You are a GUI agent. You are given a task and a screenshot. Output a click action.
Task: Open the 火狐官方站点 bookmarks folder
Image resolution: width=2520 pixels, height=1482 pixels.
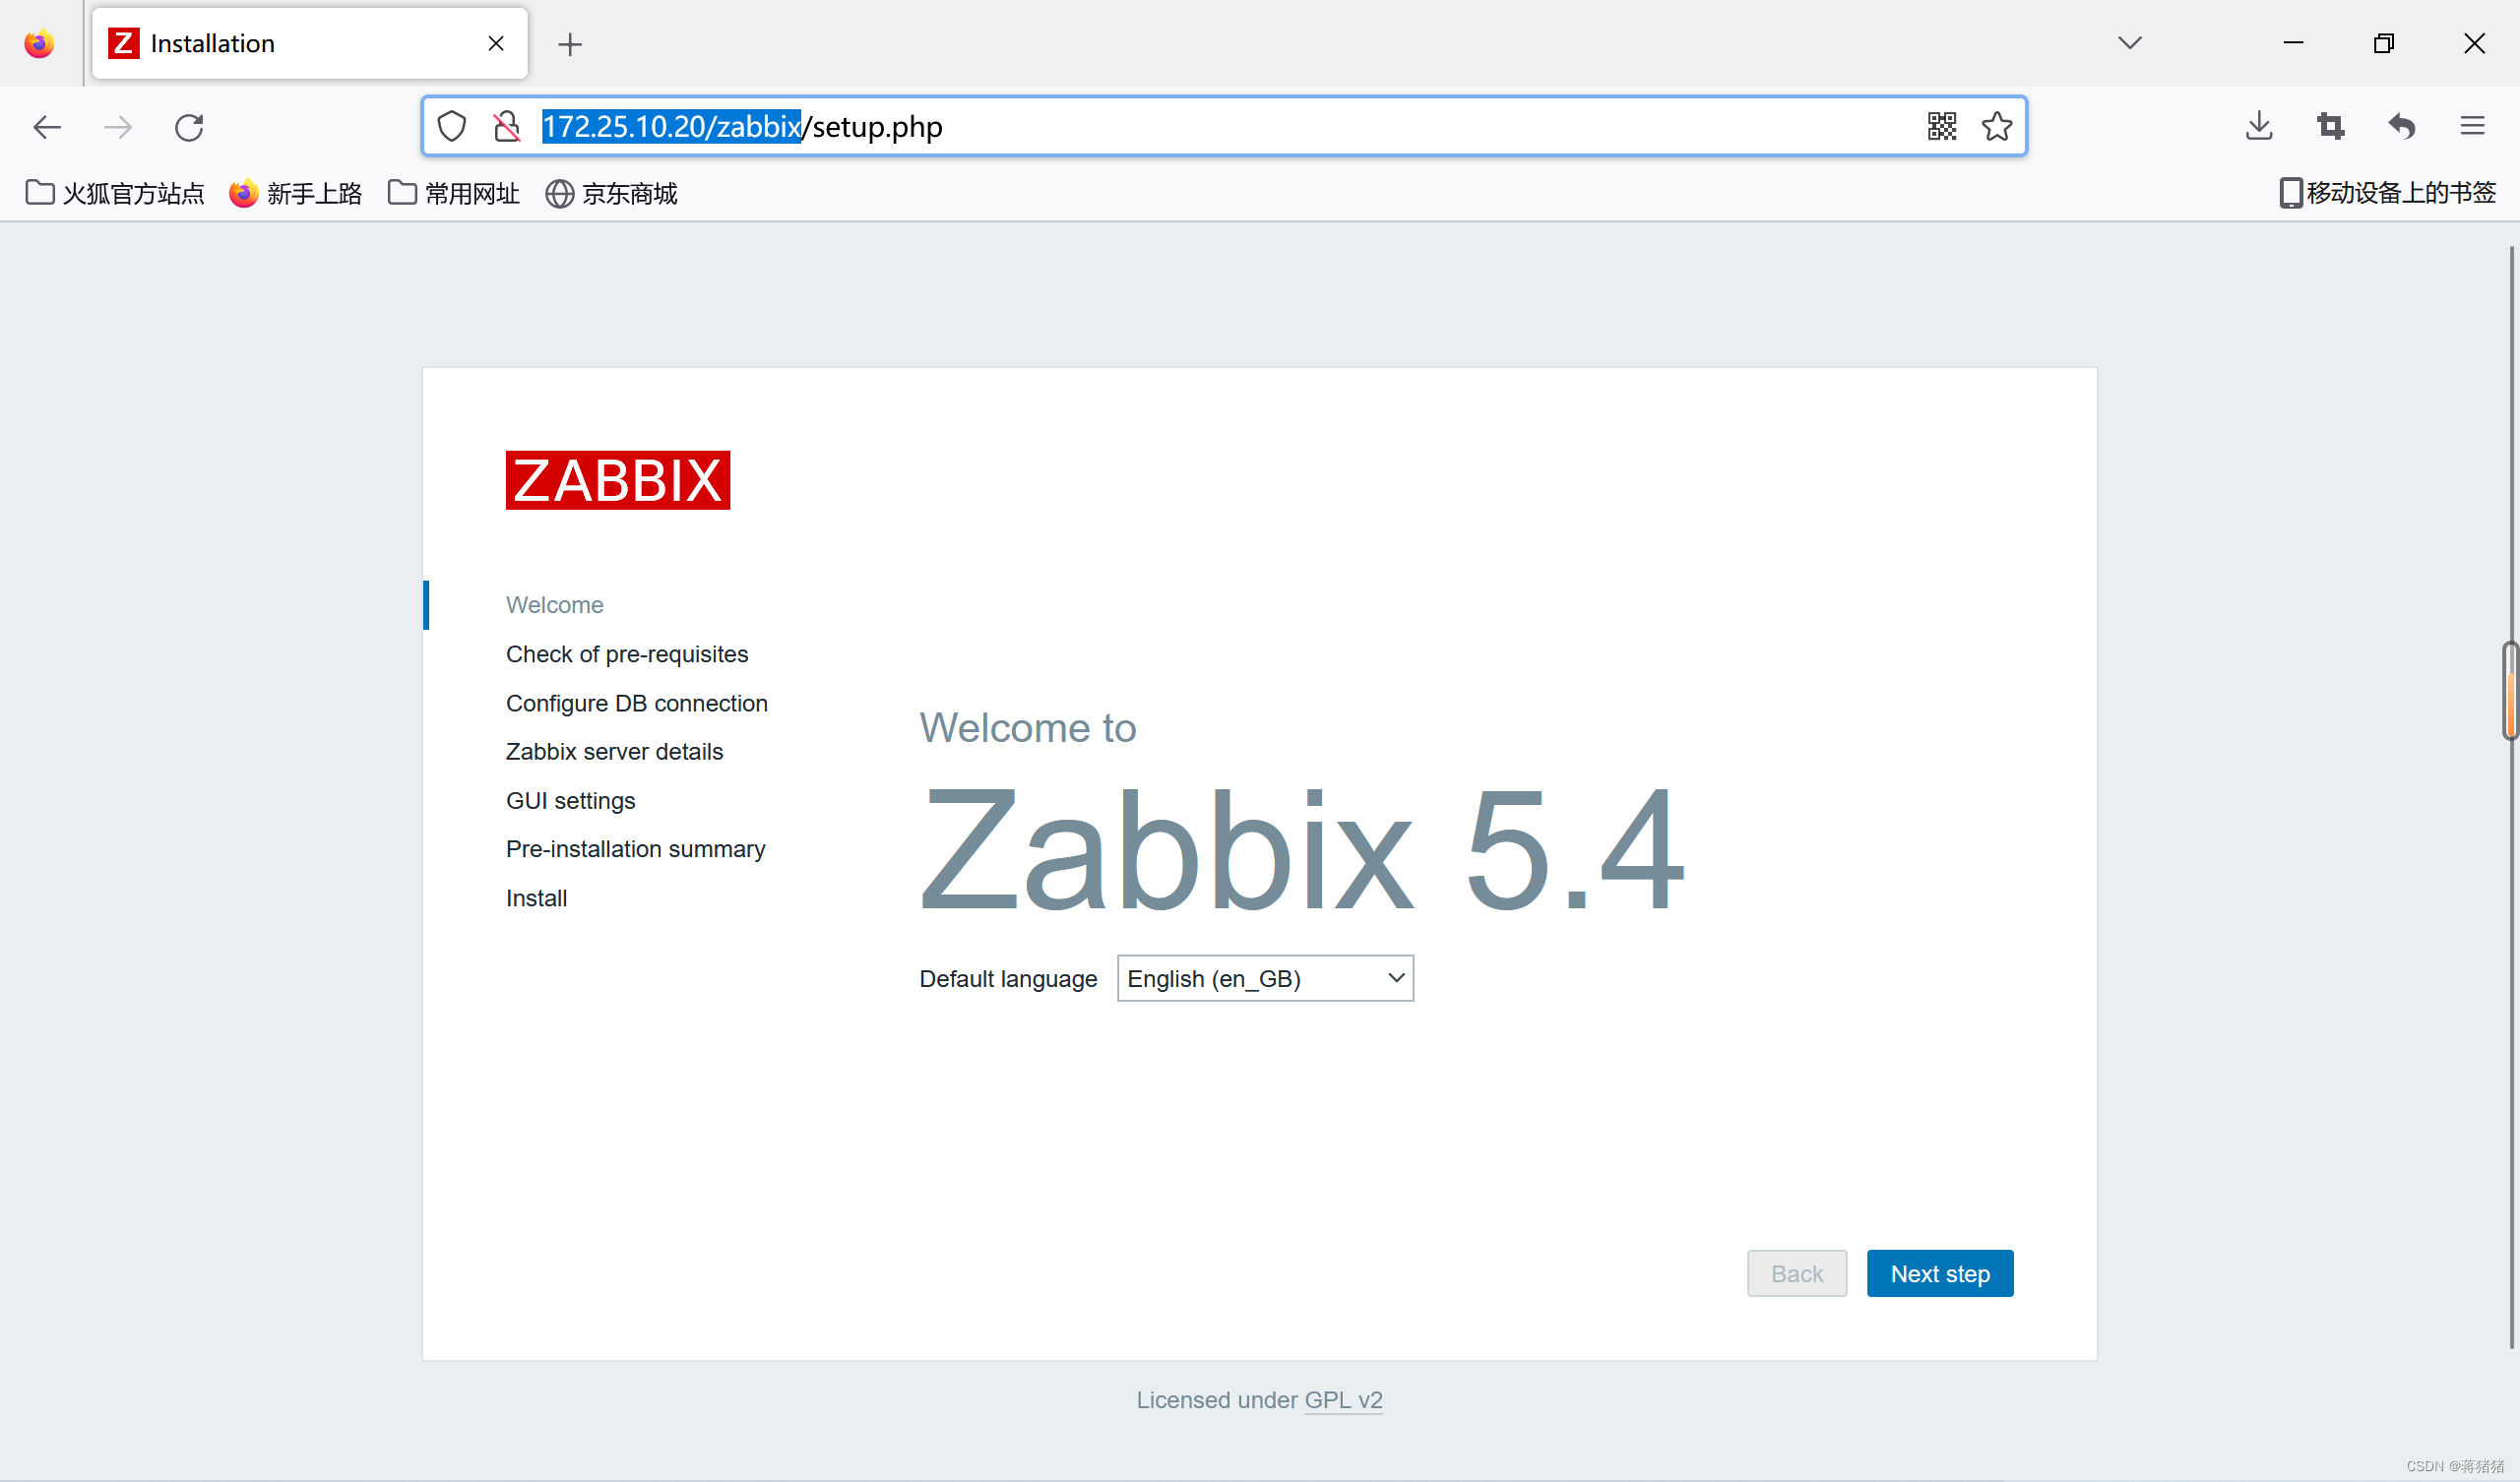click(x=115, y=193)
